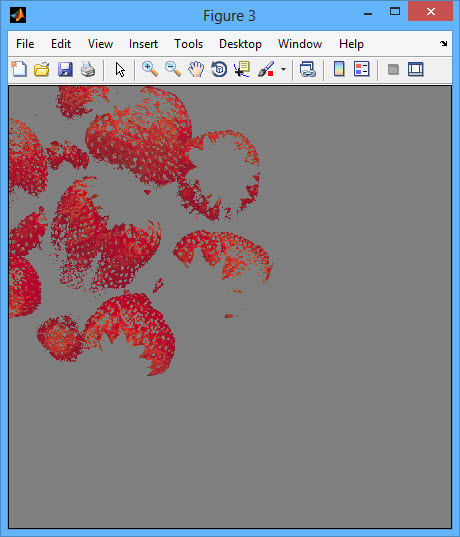Print the figure using printer icon
The width and height of the screenshot is (460, 537).
[x=88, y=69]
